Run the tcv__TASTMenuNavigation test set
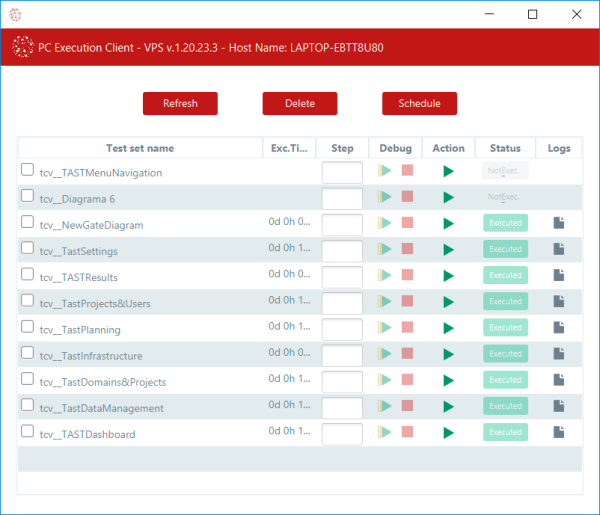Image resolution: width=600 pixels, height=515 pixels. coord(448,171)
